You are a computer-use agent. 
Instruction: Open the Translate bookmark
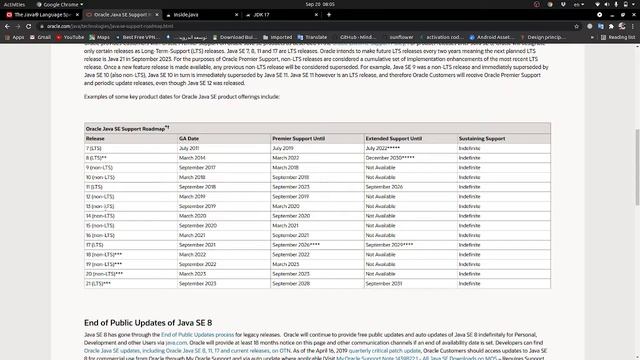point(312,37)
